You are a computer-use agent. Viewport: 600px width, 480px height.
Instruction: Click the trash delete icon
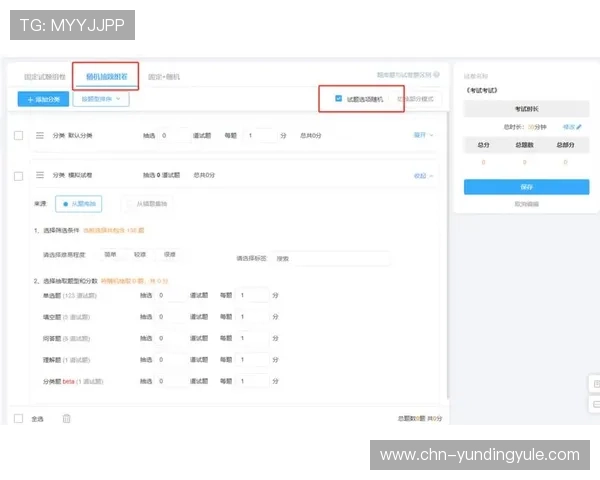(x=66, y=418)
